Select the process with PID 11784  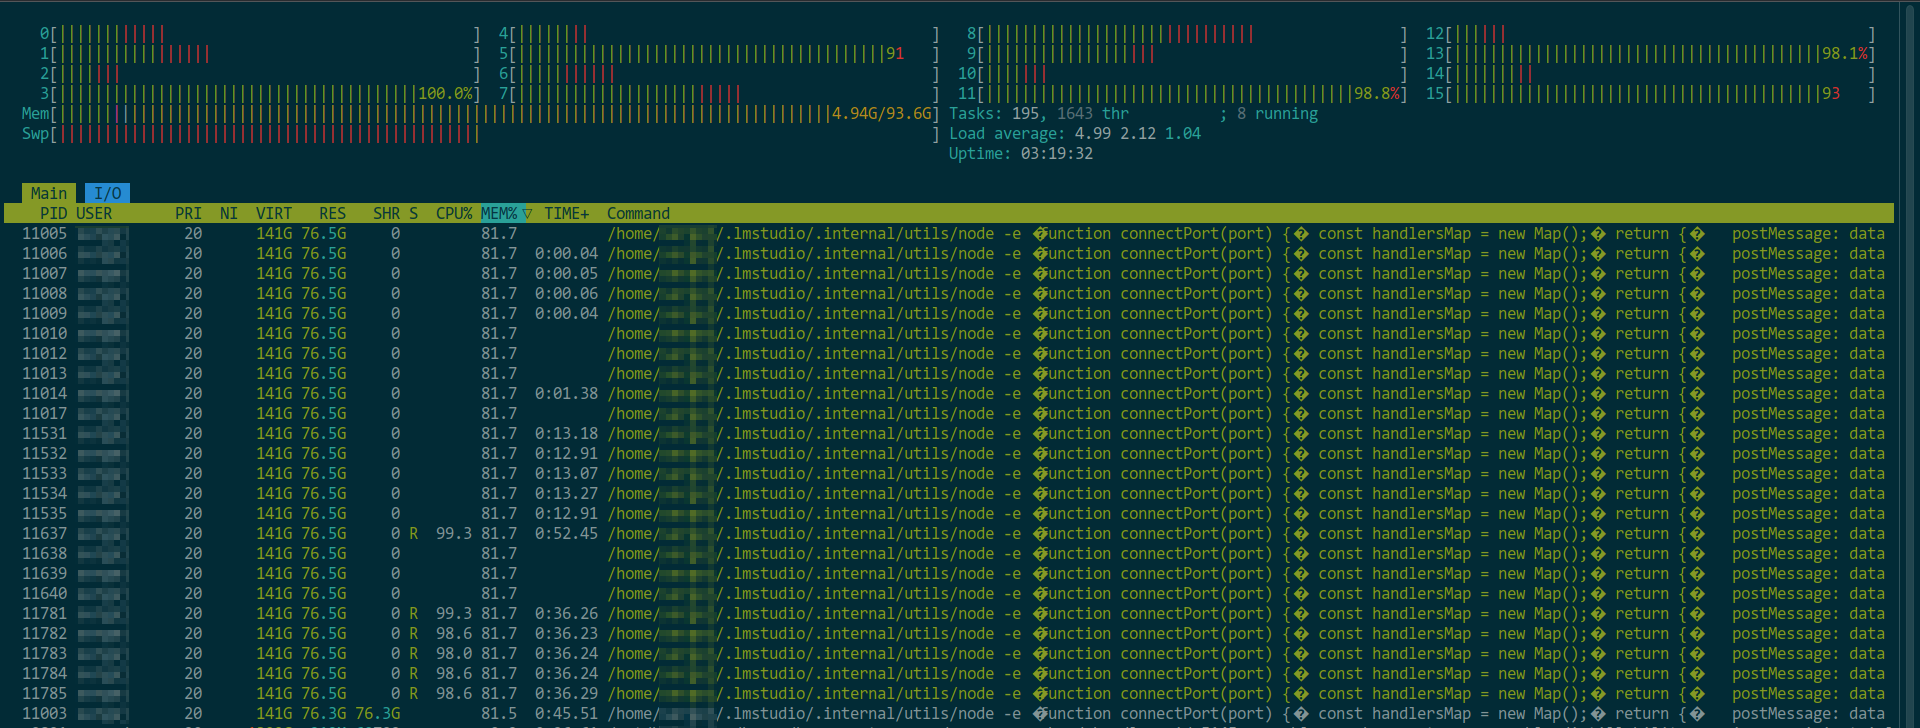coord(949,674)
